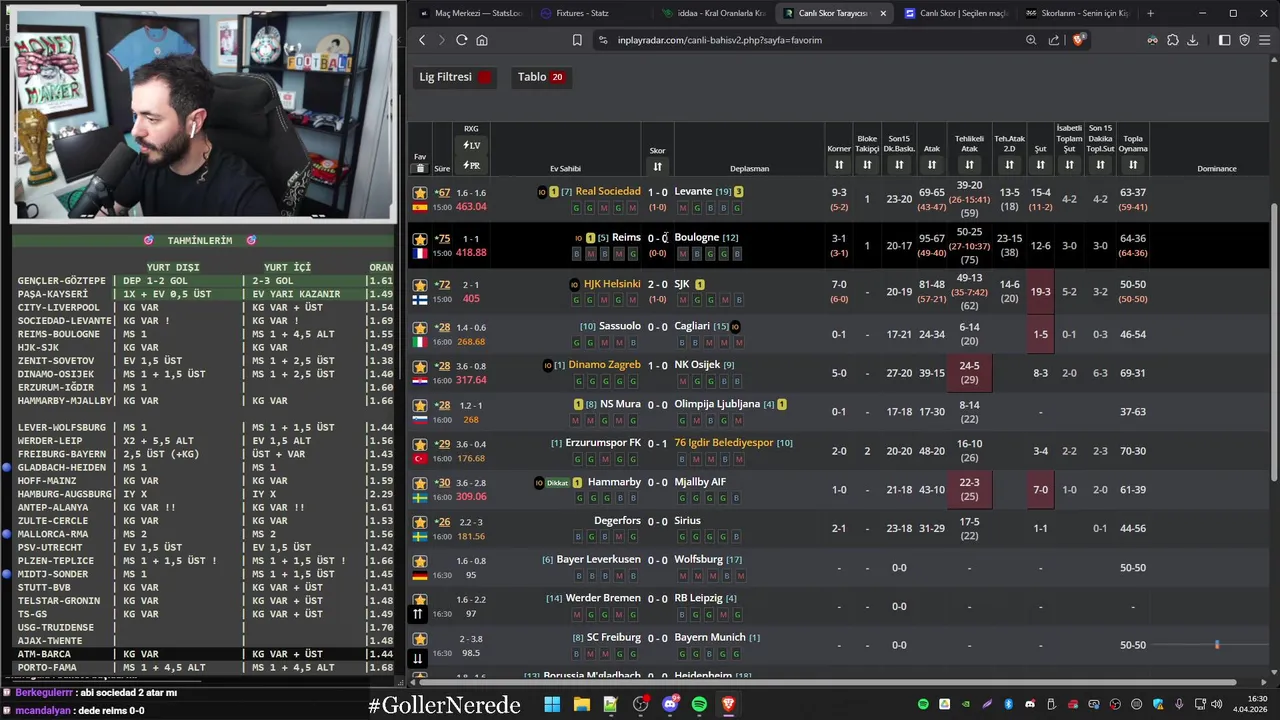Viewport: 1280px width, 720px height.
Task: Toggle the browser sidebar panel
Action: coord(1225,40)
